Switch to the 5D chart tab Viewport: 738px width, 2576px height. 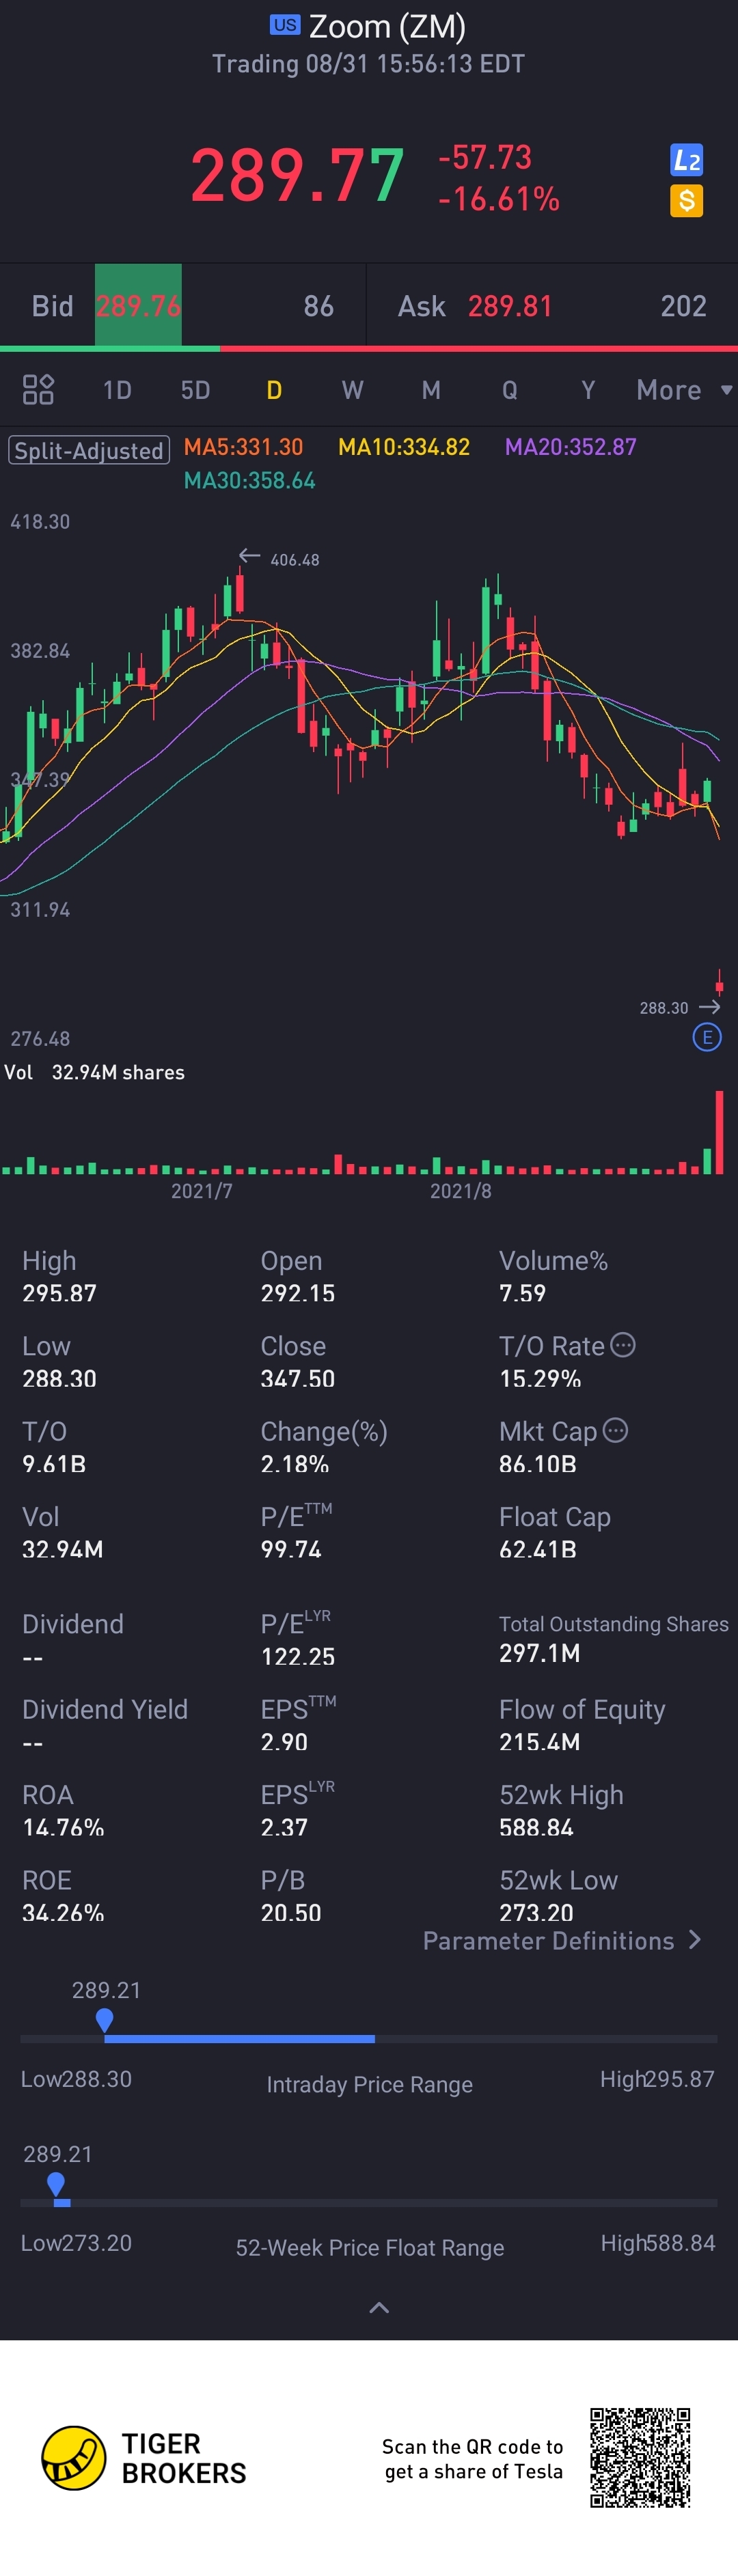tap(195, 390)
